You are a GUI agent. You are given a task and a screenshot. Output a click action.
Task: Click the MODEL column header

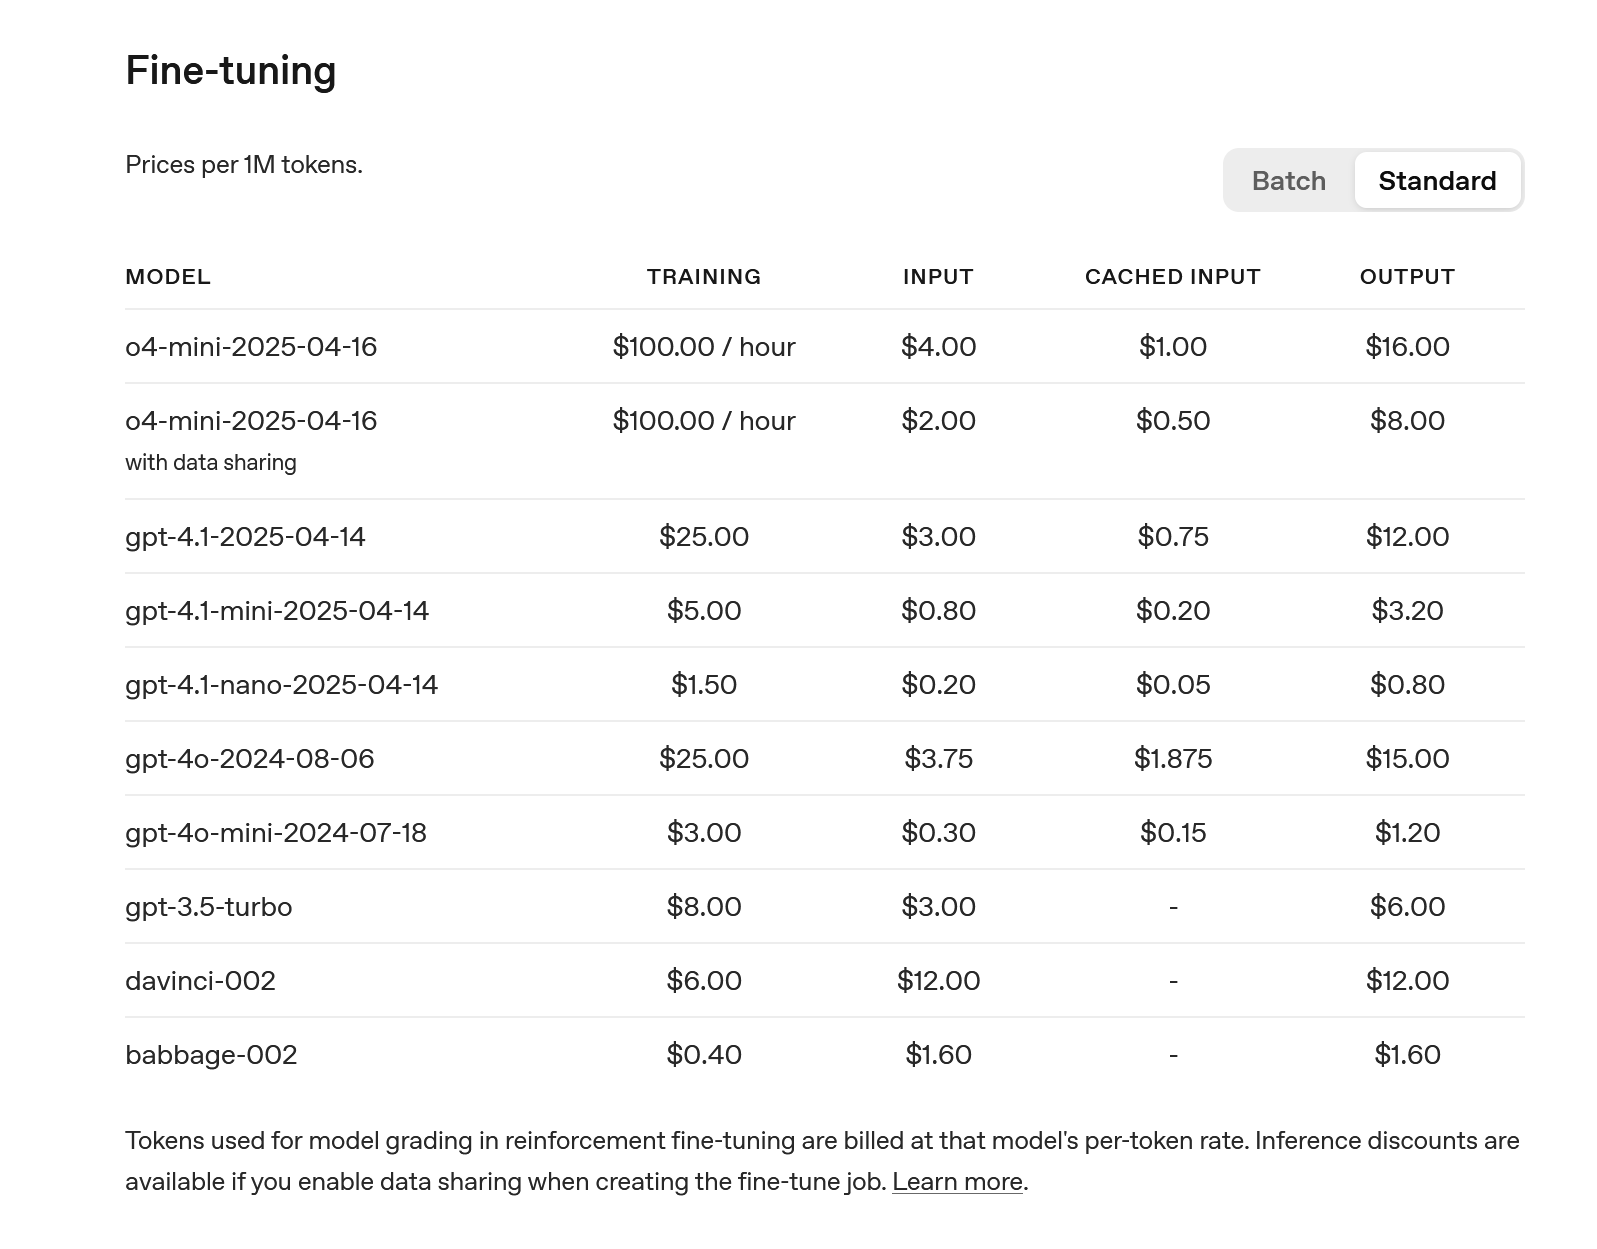168,277
